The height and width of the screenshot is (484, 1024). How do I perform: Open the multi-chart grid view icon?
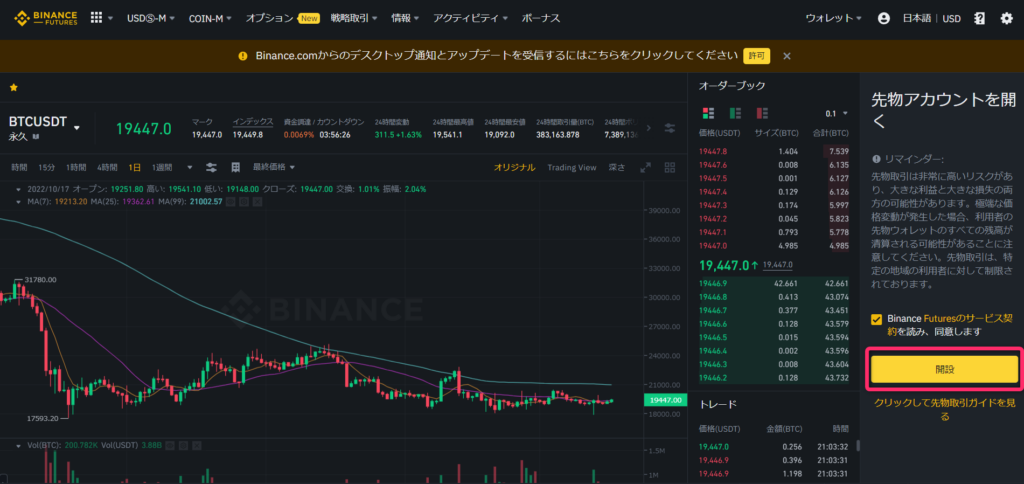pyautogui.click(x=669, y=167)
